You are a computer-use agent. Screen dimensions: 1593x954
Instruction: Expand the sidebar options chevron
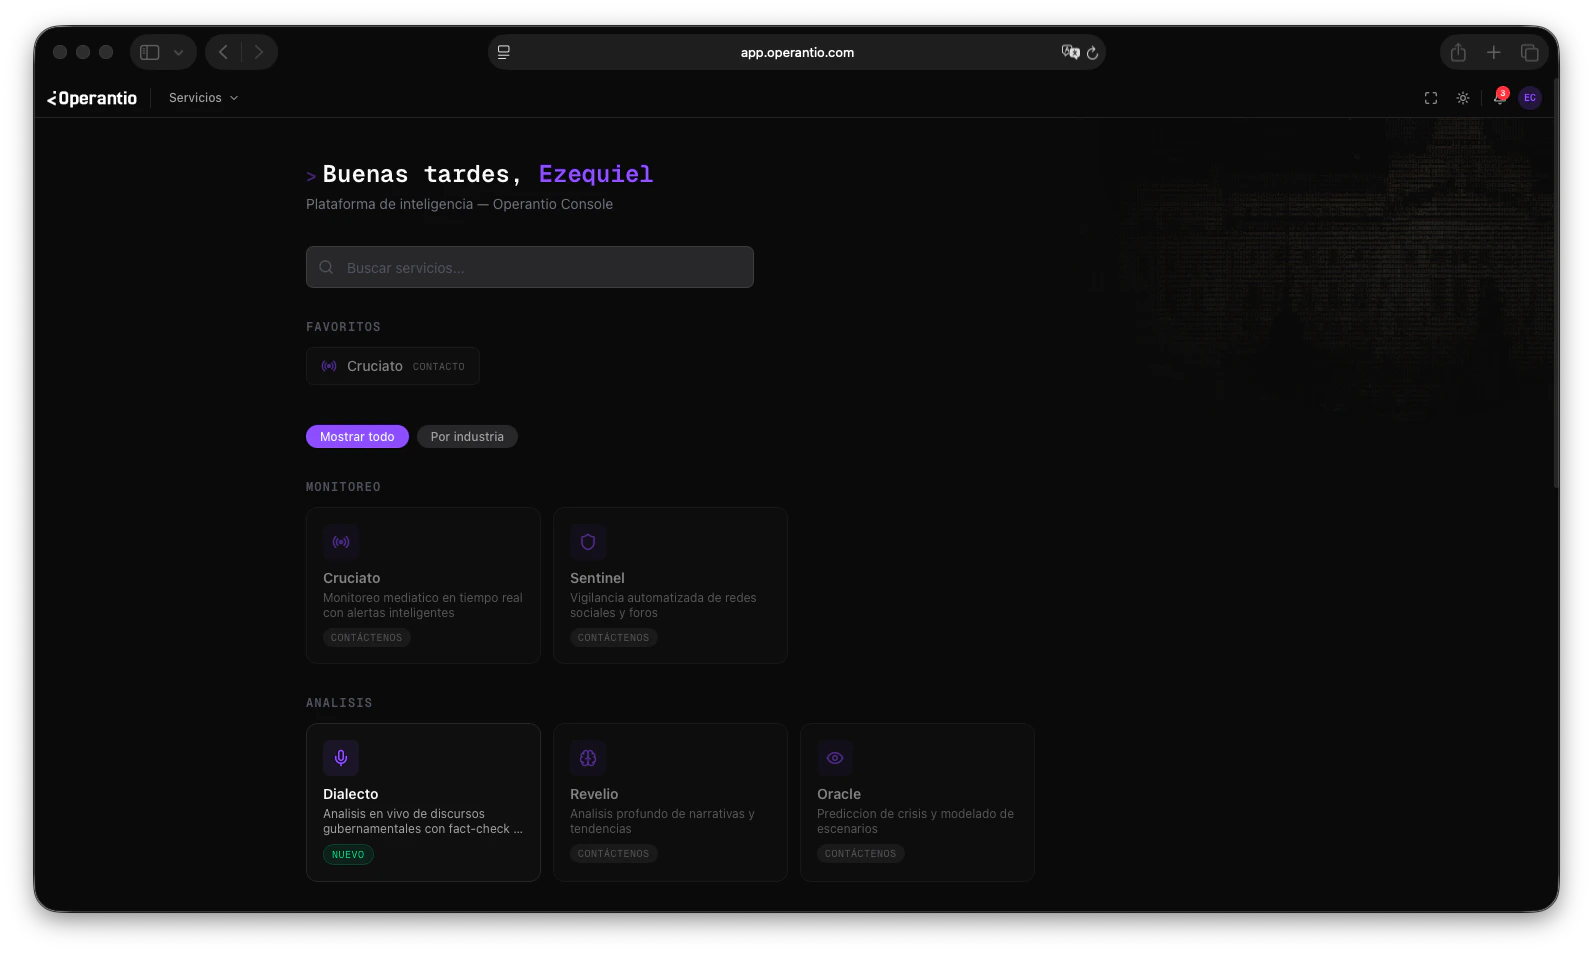click(178, 52)
